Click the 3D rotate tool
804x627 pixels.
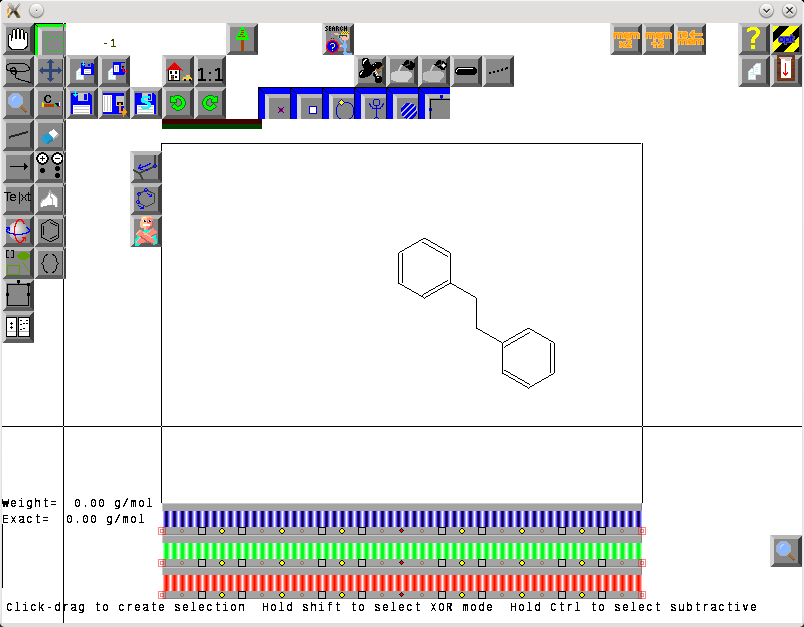click(18, 231)
